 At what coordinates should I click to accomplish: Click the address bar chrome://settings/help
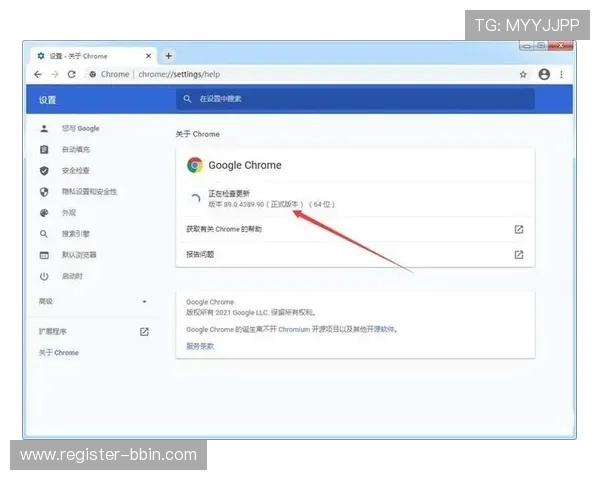(x=179, y=74)
